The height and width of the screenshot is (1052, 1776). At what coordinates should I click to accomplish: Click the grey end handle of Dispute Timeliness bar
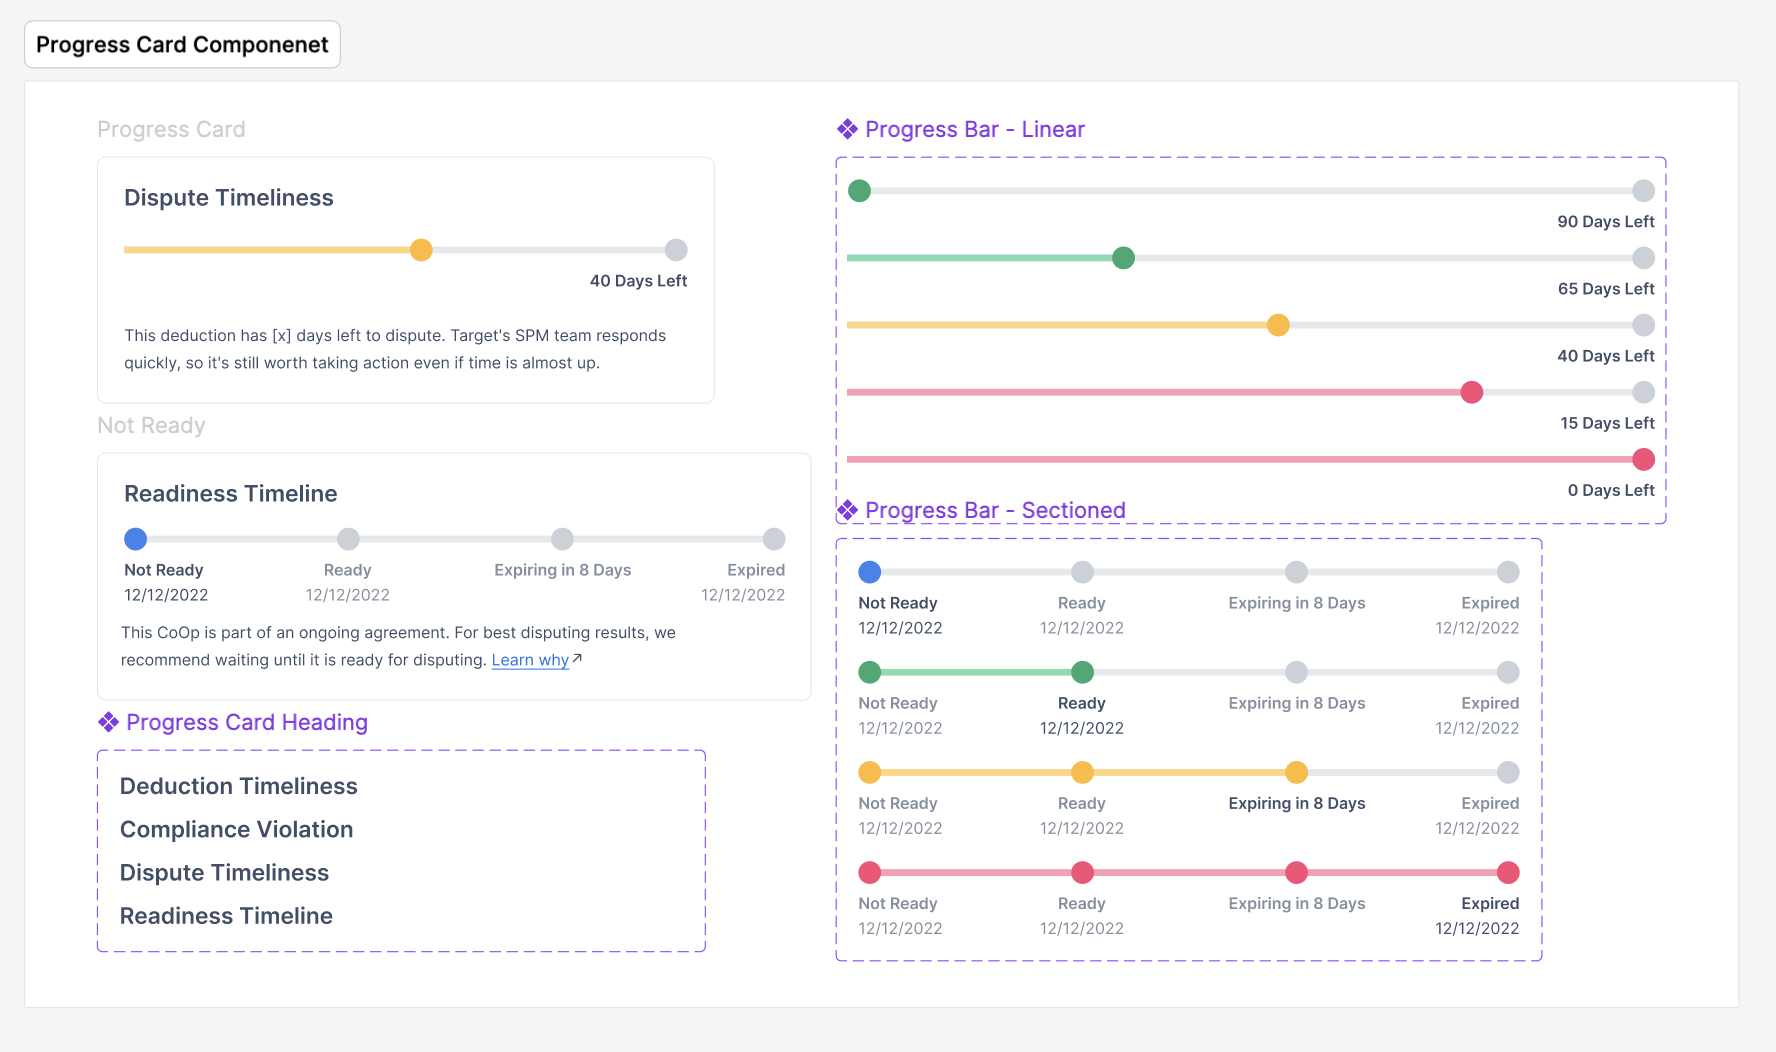pos(676,250)
